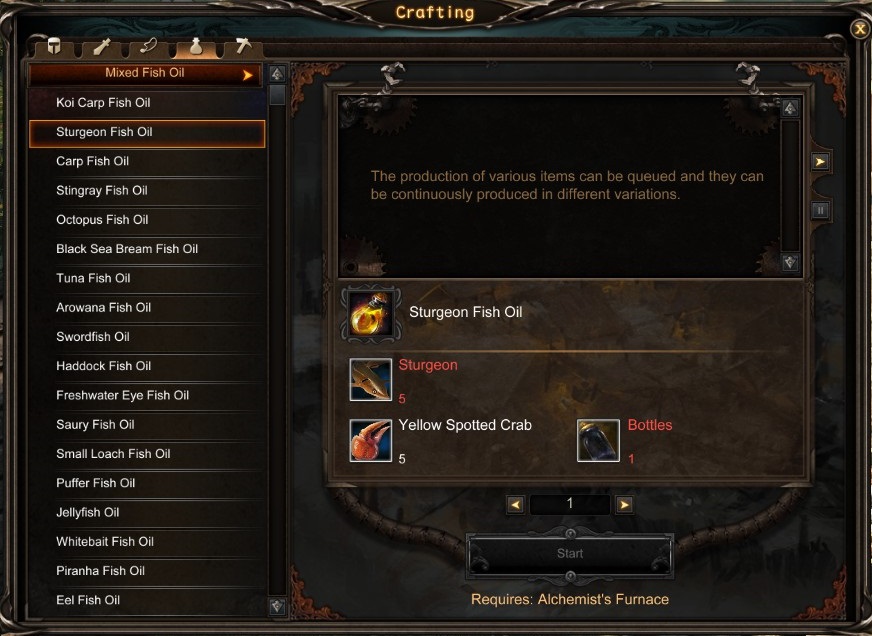Click the Sturgeon Fish Oil potion icon
872x636 pixels.
370,314
